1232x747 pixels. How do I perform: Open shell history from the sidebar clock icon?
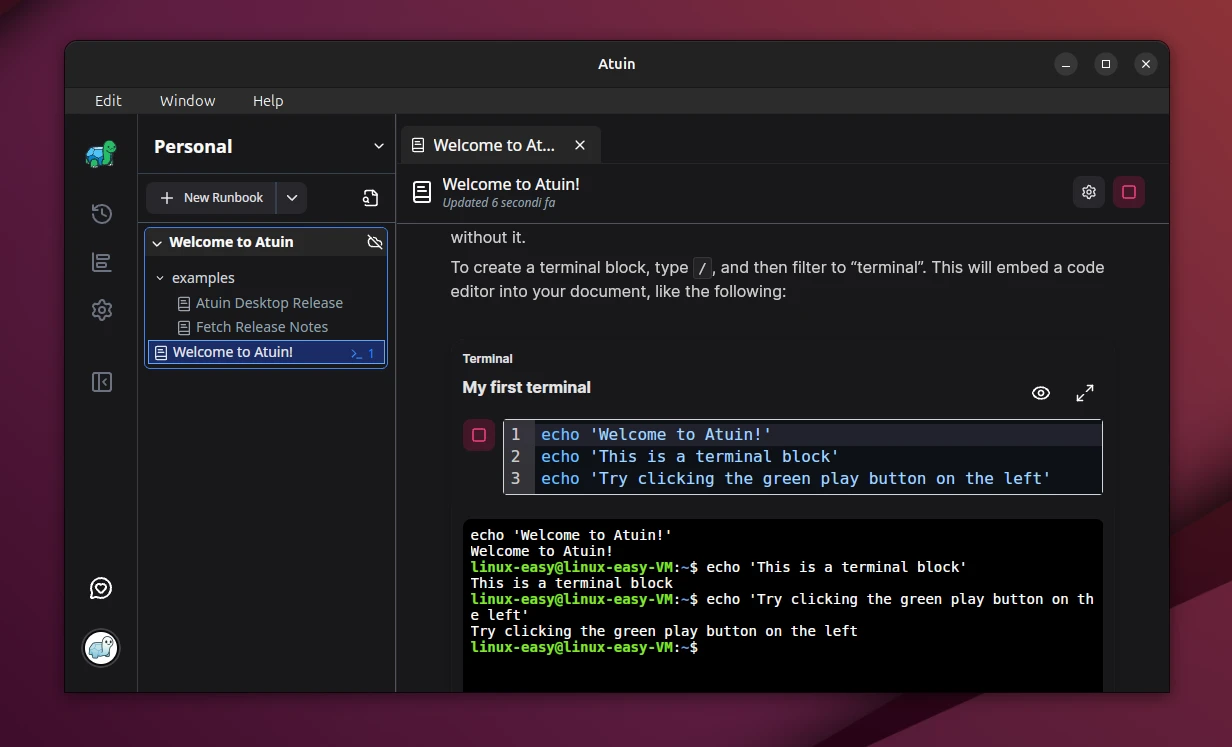[x=101, y=213]
